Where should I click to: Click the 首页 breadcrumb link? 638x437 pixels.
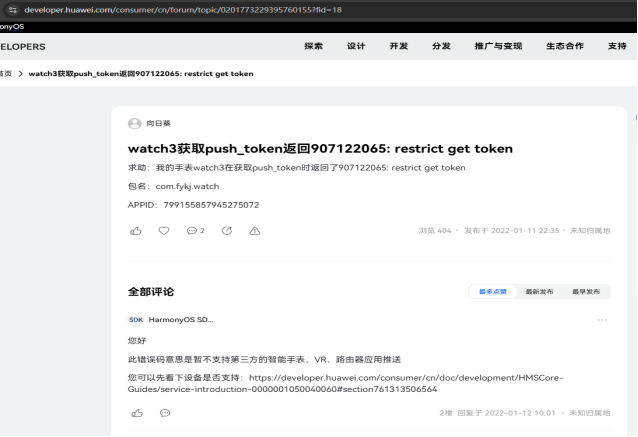click(6, 74)
